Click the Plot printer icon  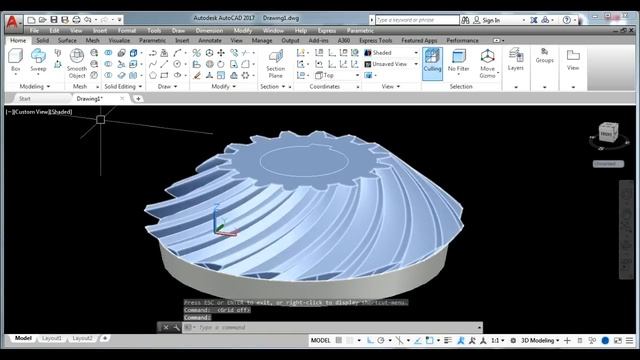(x=76, y=20)
